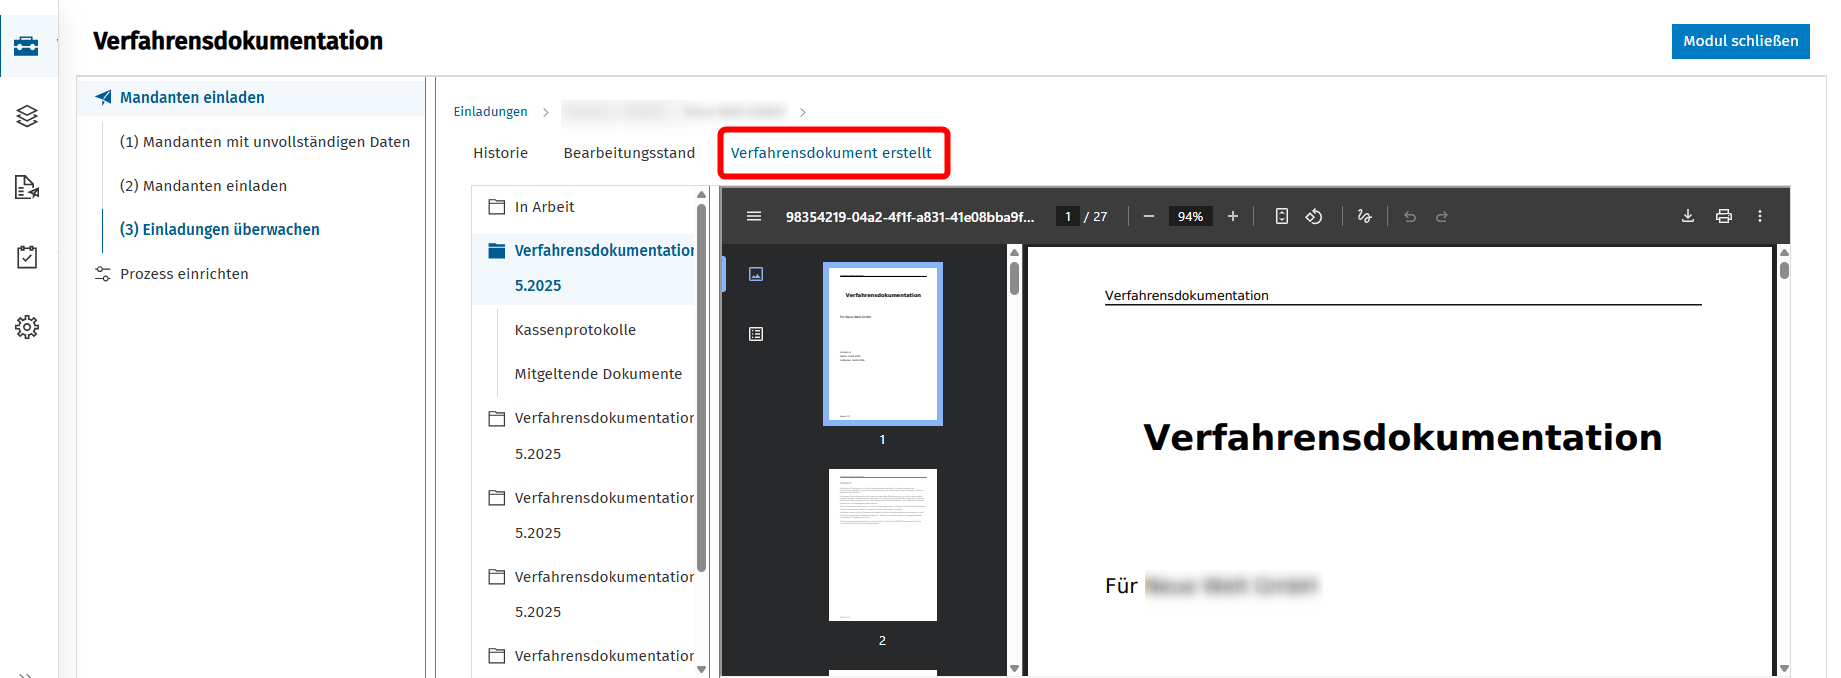
Task: Click the PDF redo arrow
Action: [1442, 216]
